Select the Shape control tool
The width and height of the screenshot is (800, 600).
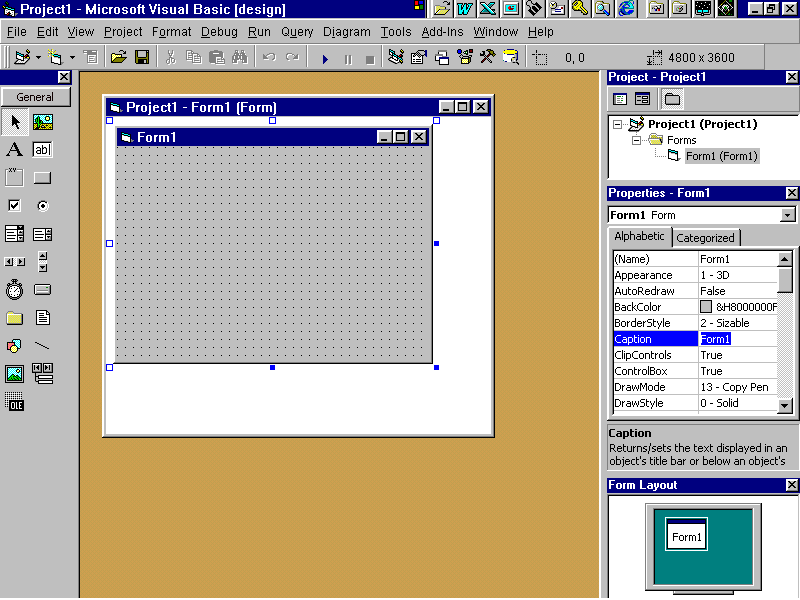click(14, 346)
